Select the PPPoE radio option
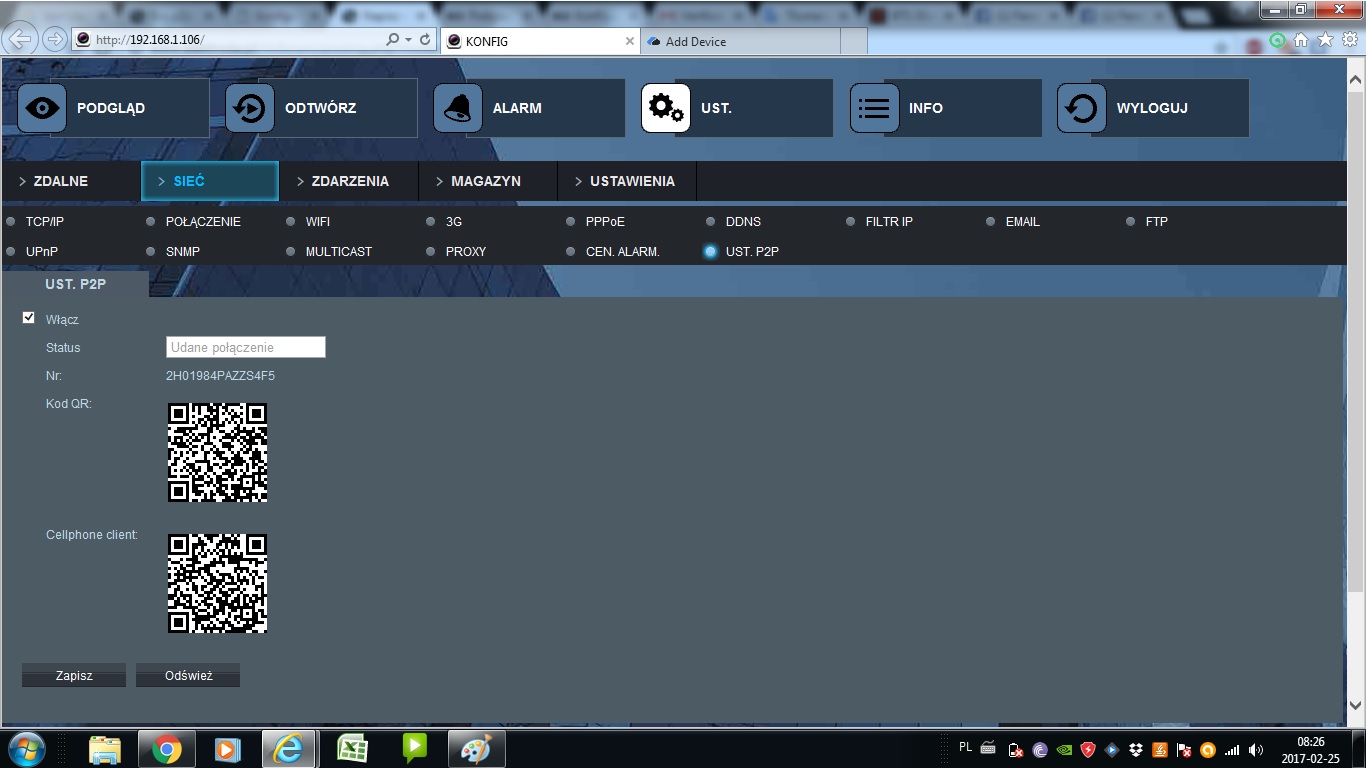Screen dimensions: 1366x768 [571, 222]
